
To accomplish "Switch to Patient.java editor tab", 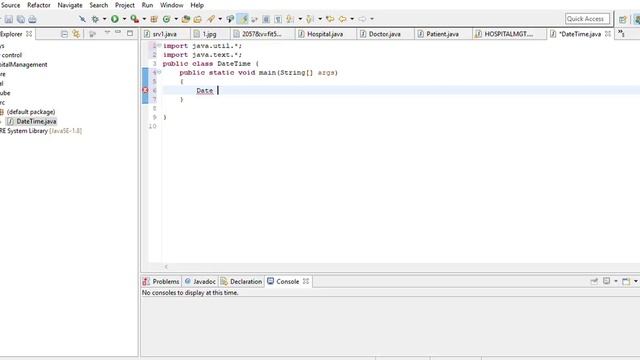I will (442, 34).
